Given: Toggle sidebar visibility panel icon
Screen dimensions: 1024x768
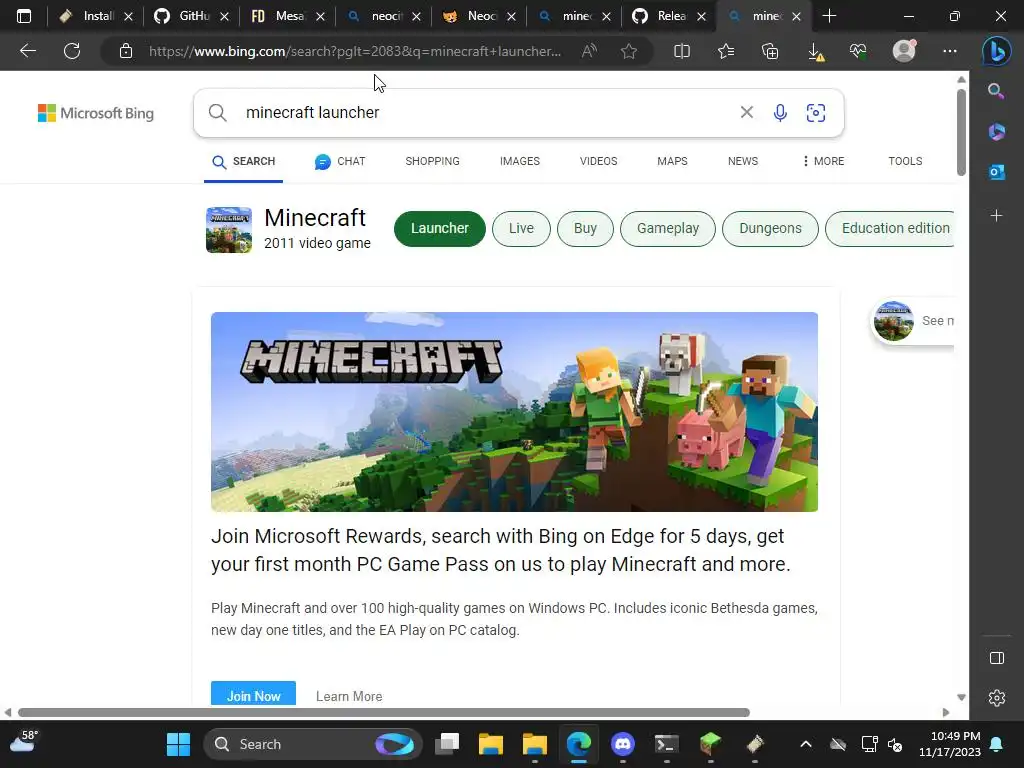Looking at the screenshot, I should coord(997,658).
